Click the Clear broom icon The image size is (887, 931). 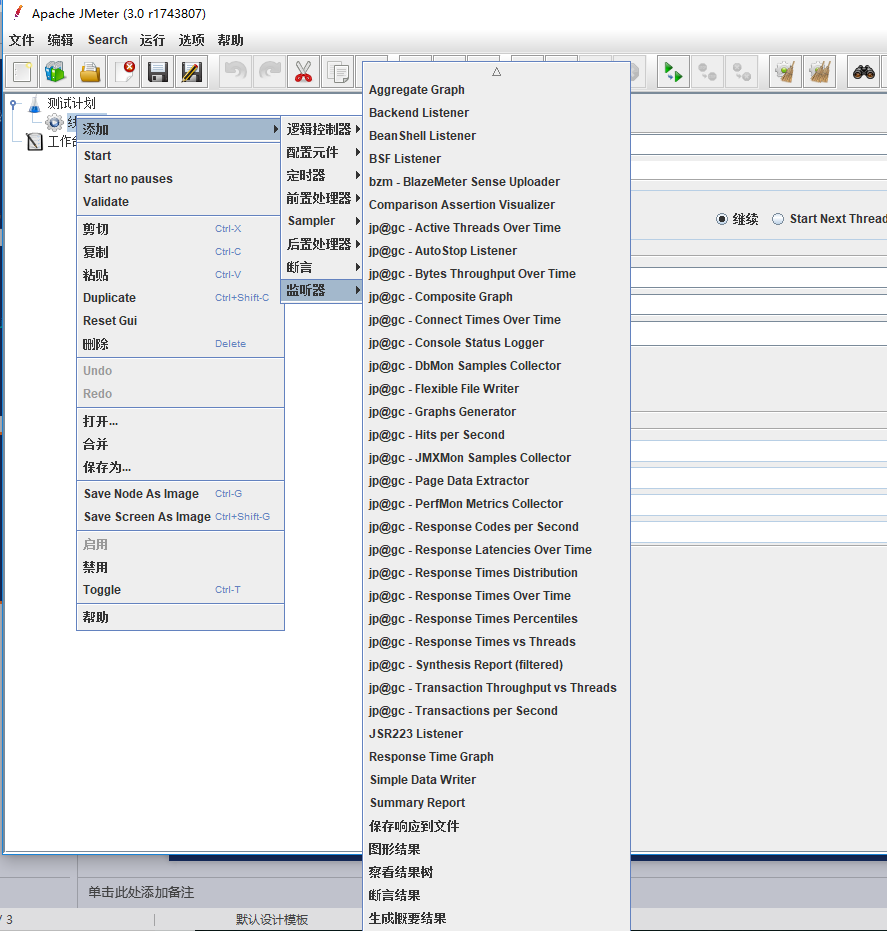coord(785,72)
